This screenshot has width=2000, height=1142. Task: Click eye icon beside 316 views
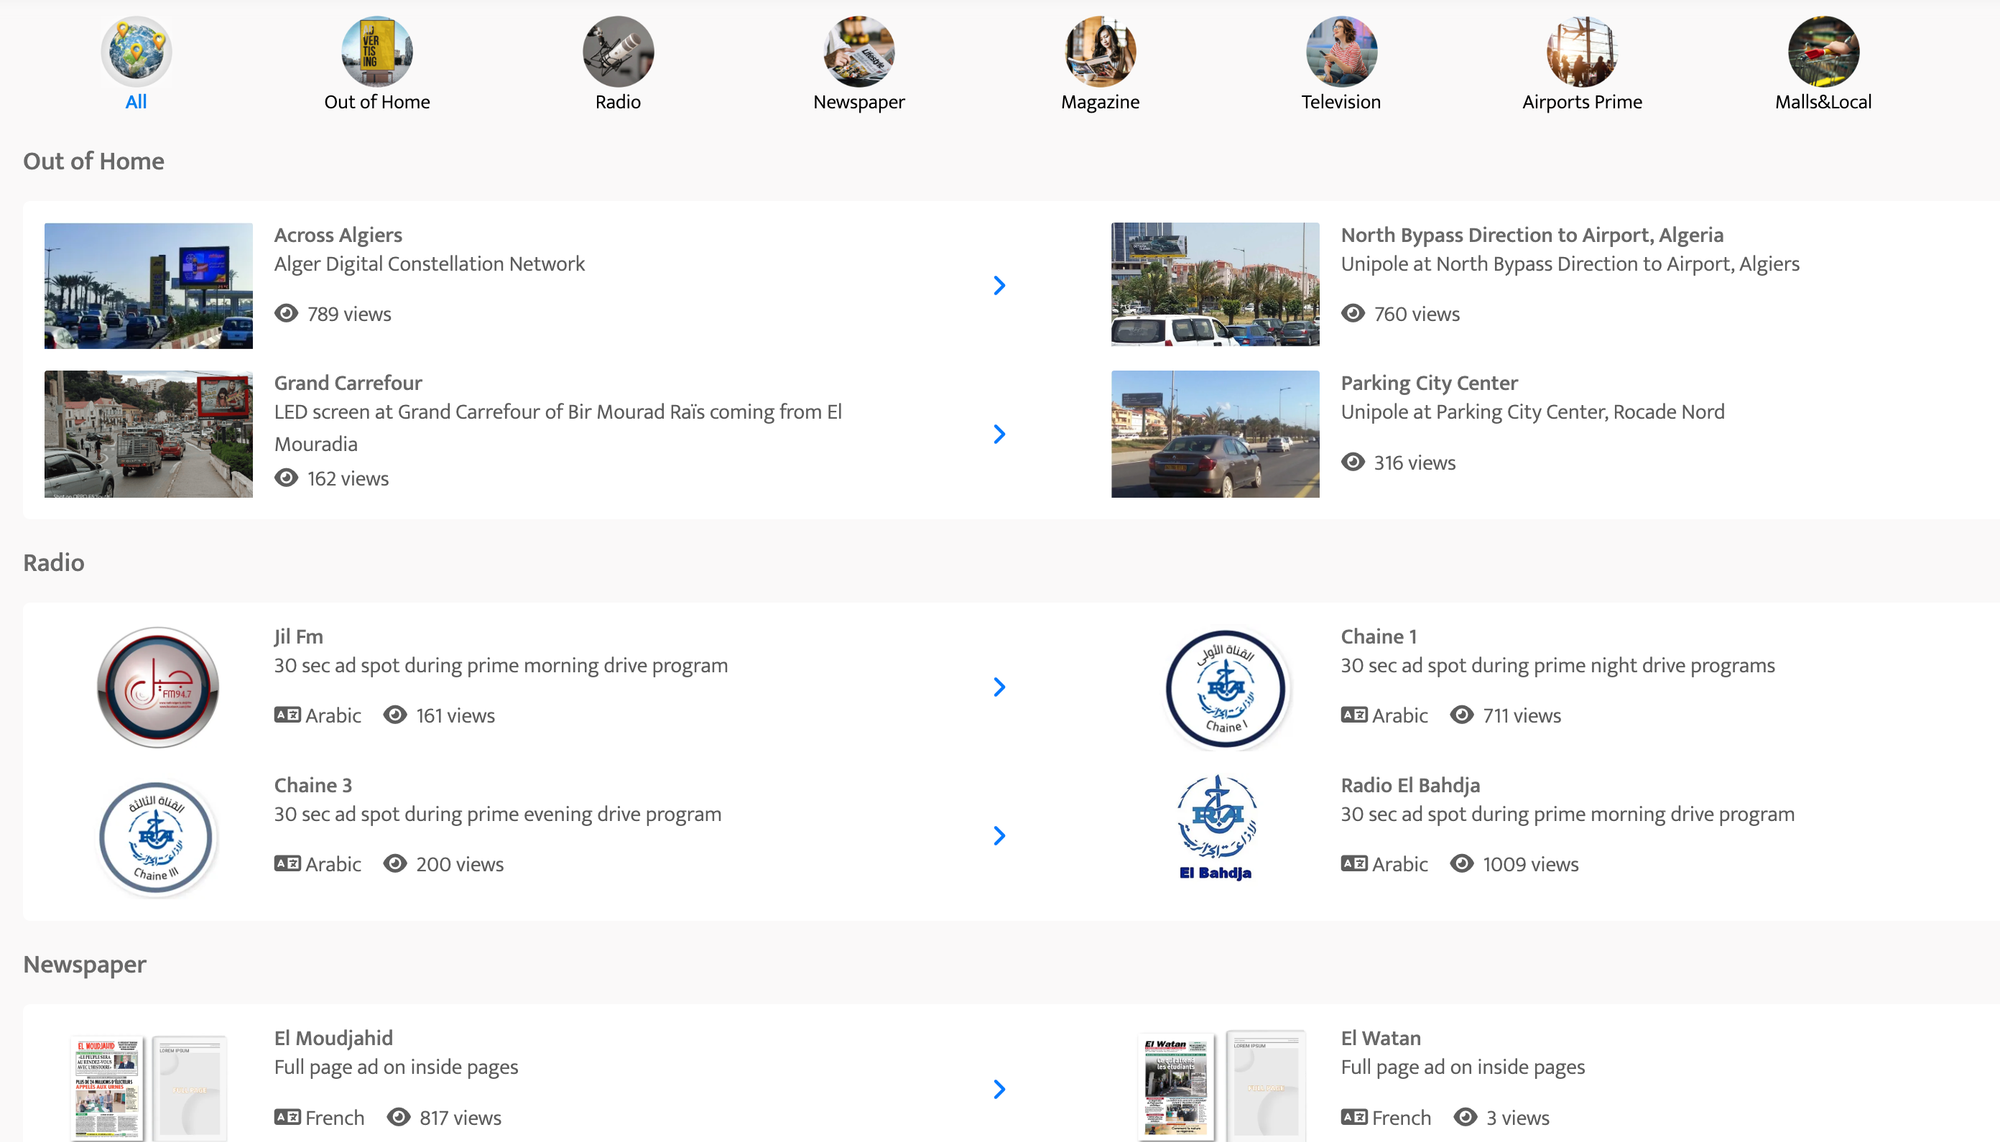click(1353, 462)
